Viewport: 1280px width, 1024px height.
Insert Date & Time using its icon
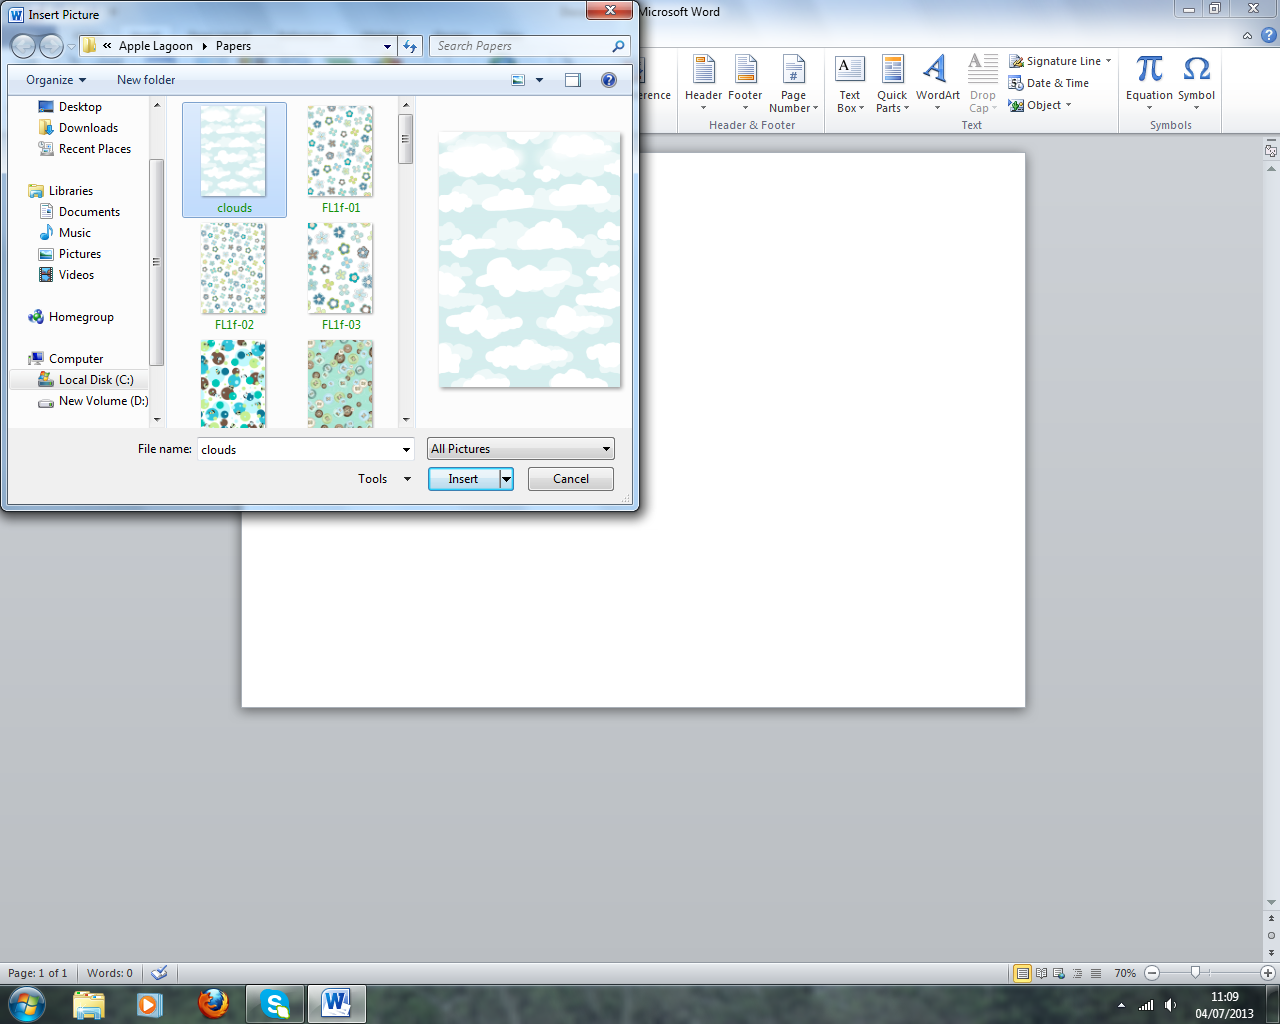(1019, 83)
